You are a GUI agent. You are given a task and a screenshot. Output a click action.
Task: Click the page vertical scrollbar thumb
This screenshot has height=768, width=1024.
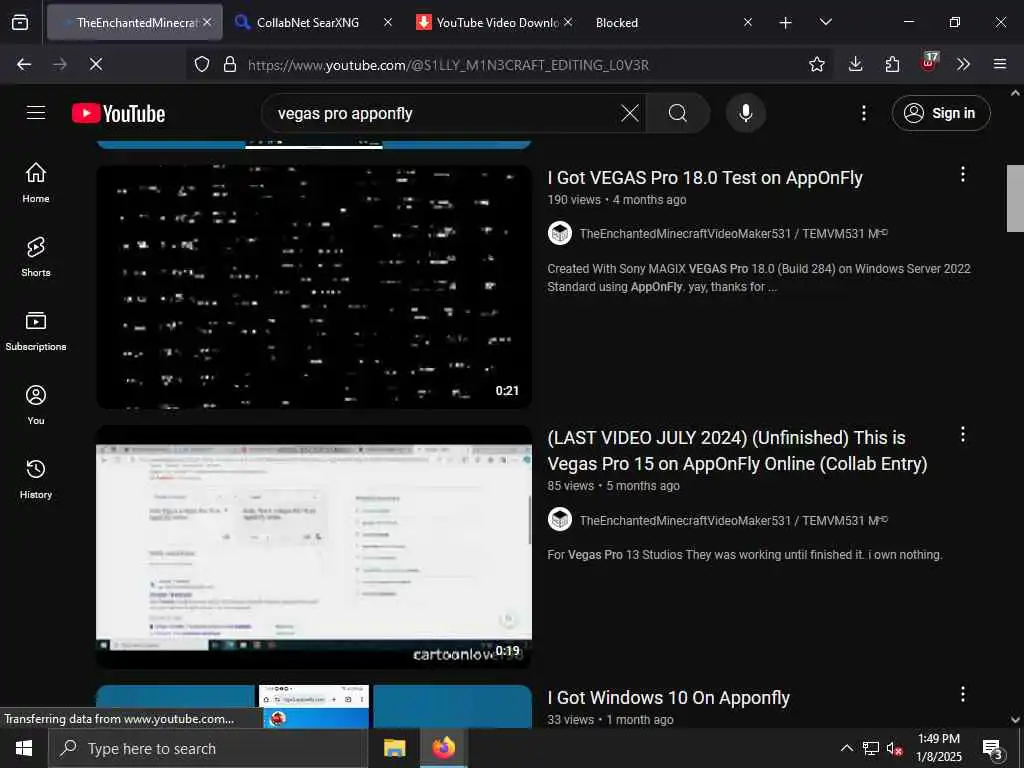click(1015, 199)
